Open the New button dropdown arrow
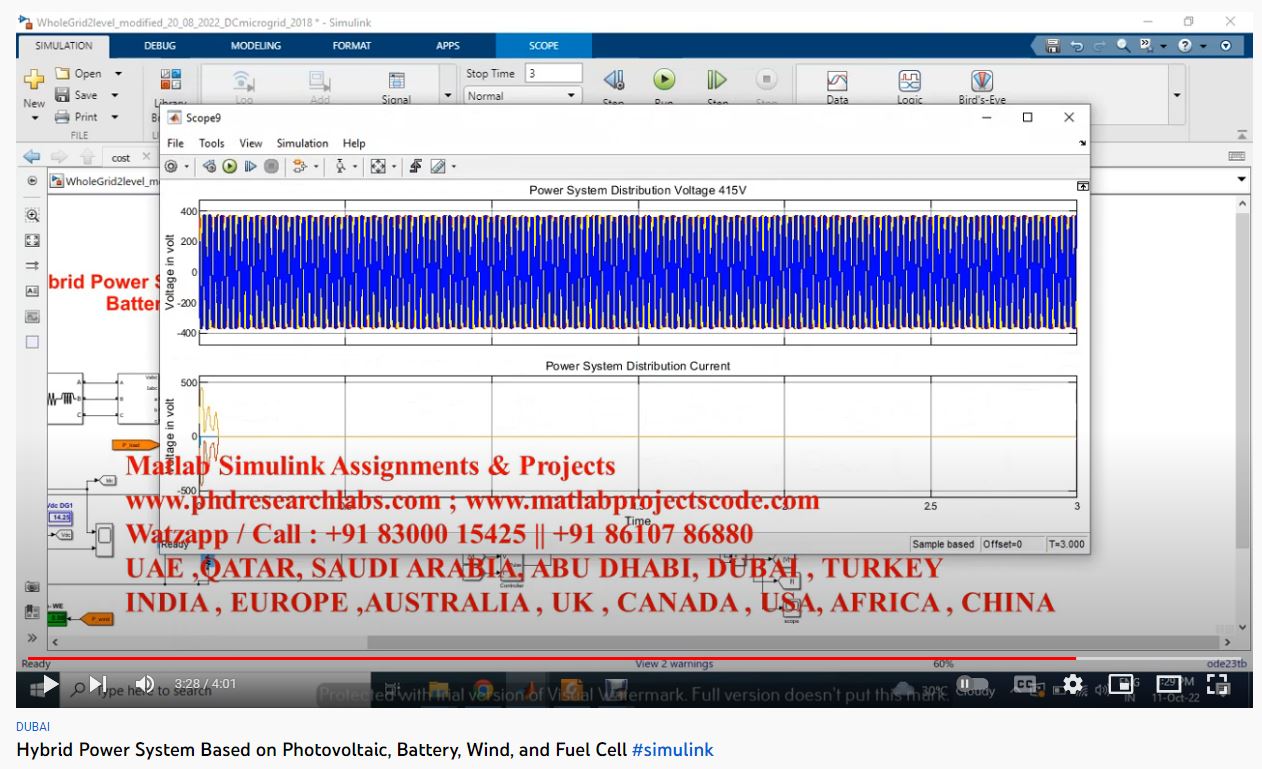Screen dimensions: 1262x769 [34, 117]
